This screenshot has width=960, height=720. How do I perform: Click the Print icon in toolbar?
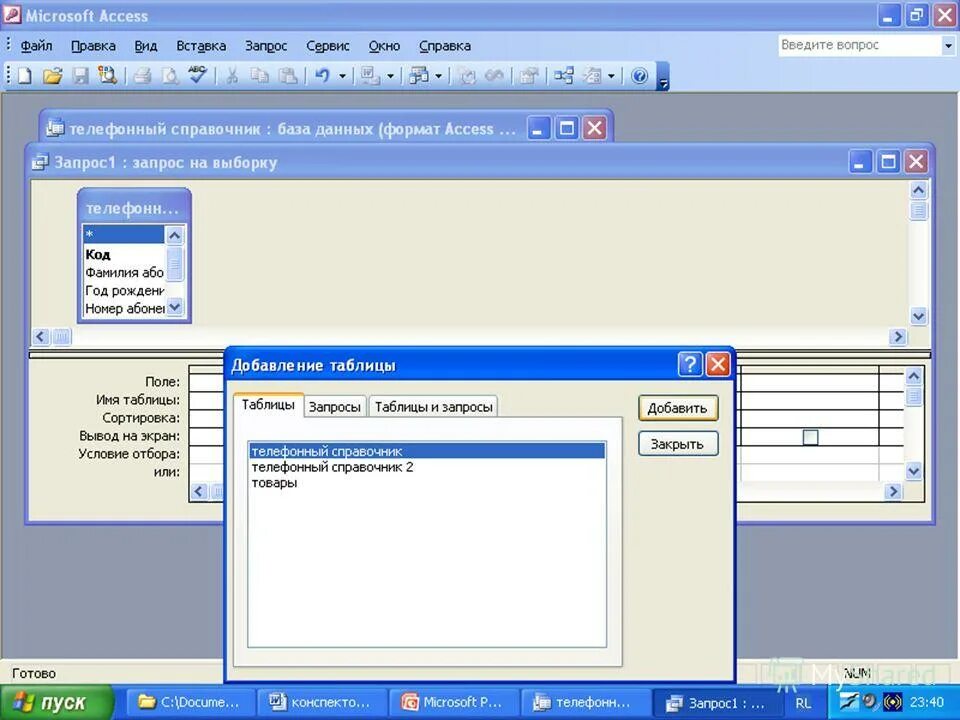click(x=142, y=76)
